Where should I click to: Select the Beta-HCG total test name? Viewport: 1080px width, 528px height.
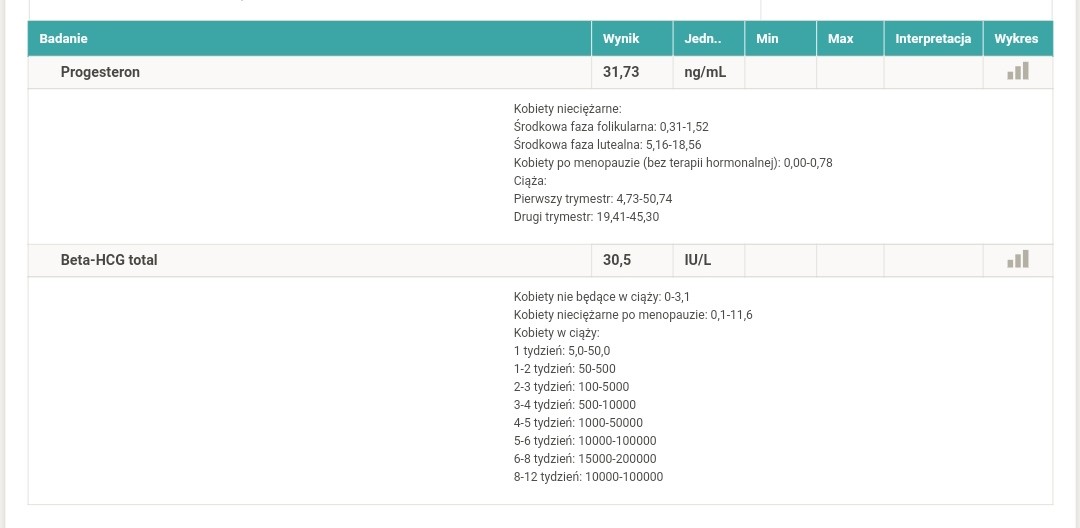coord(109,260)
